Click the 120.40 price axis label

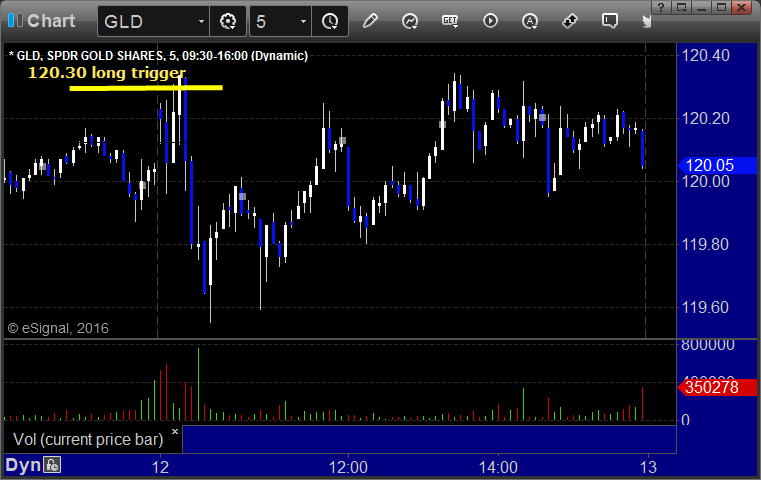705,55
